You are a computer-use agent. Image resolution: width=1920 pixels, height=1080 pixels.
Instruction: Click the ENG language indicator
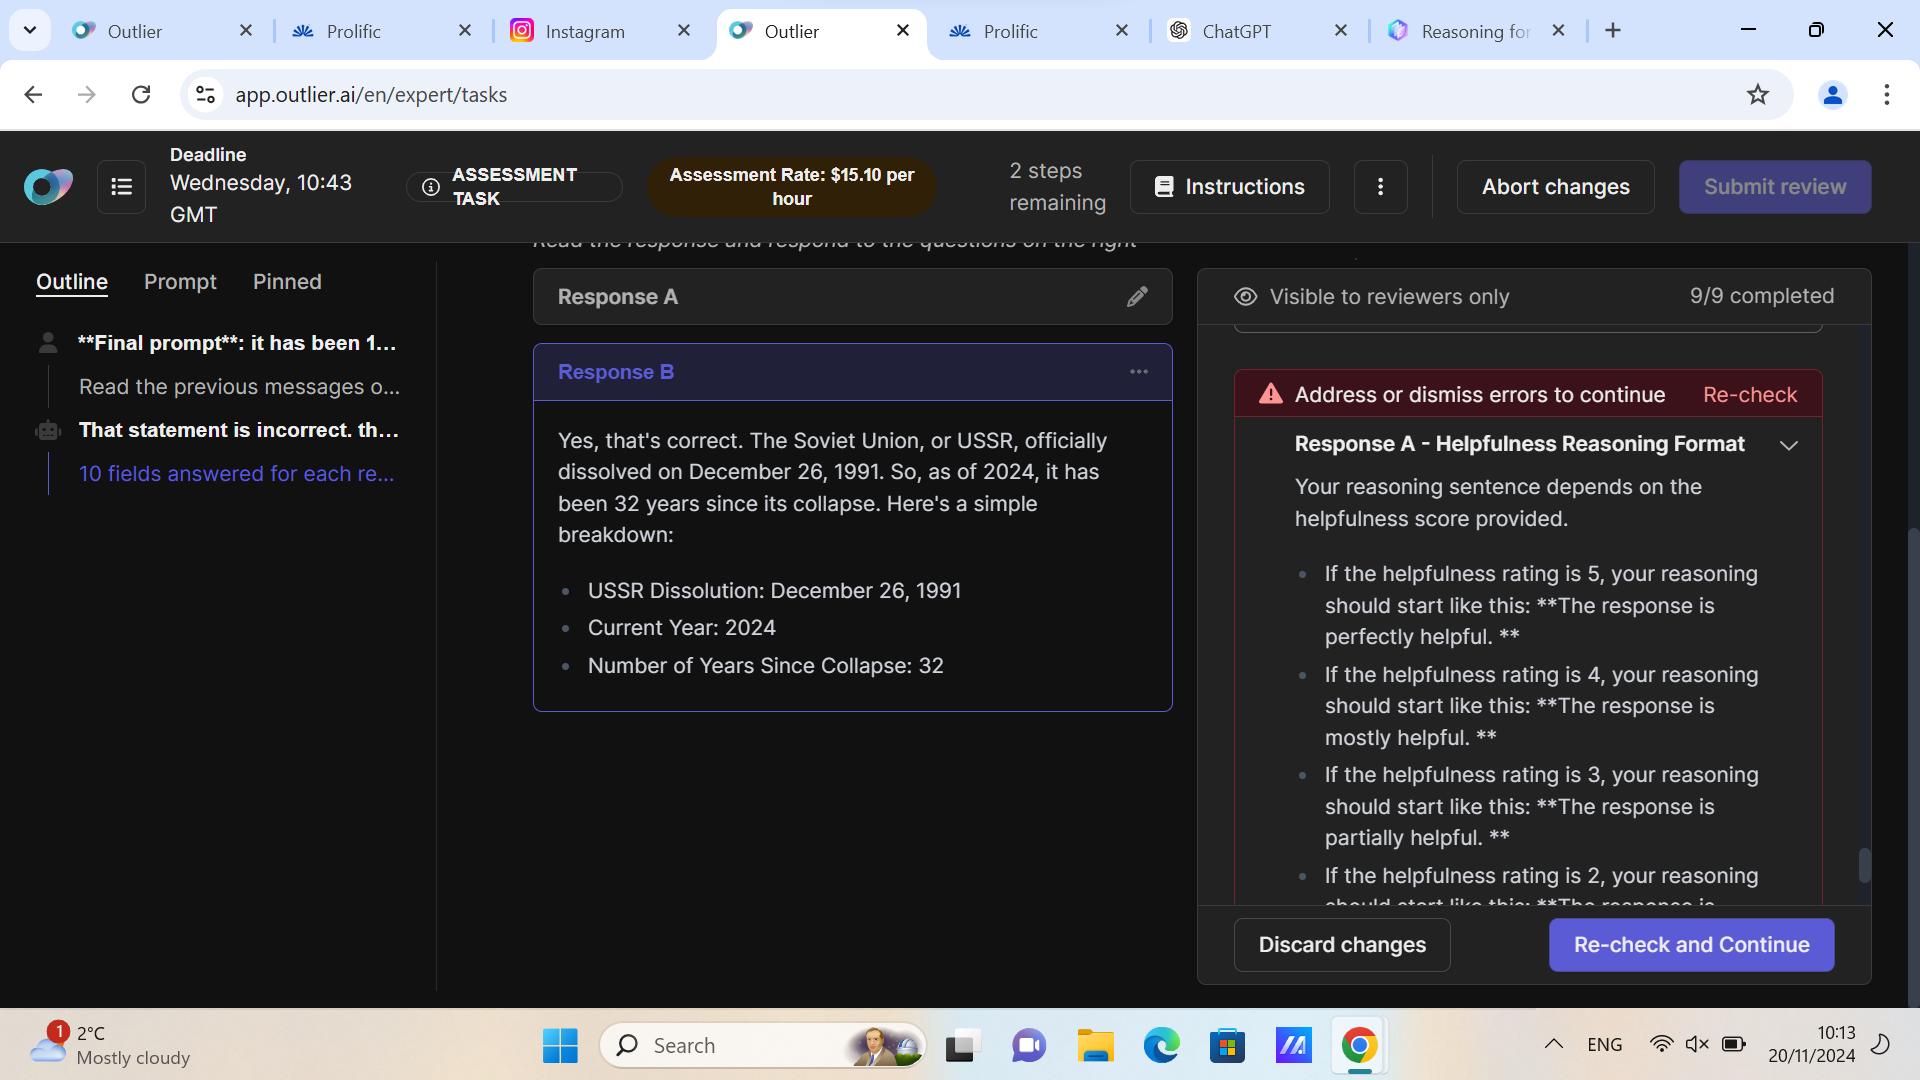pos(1604,1044)
